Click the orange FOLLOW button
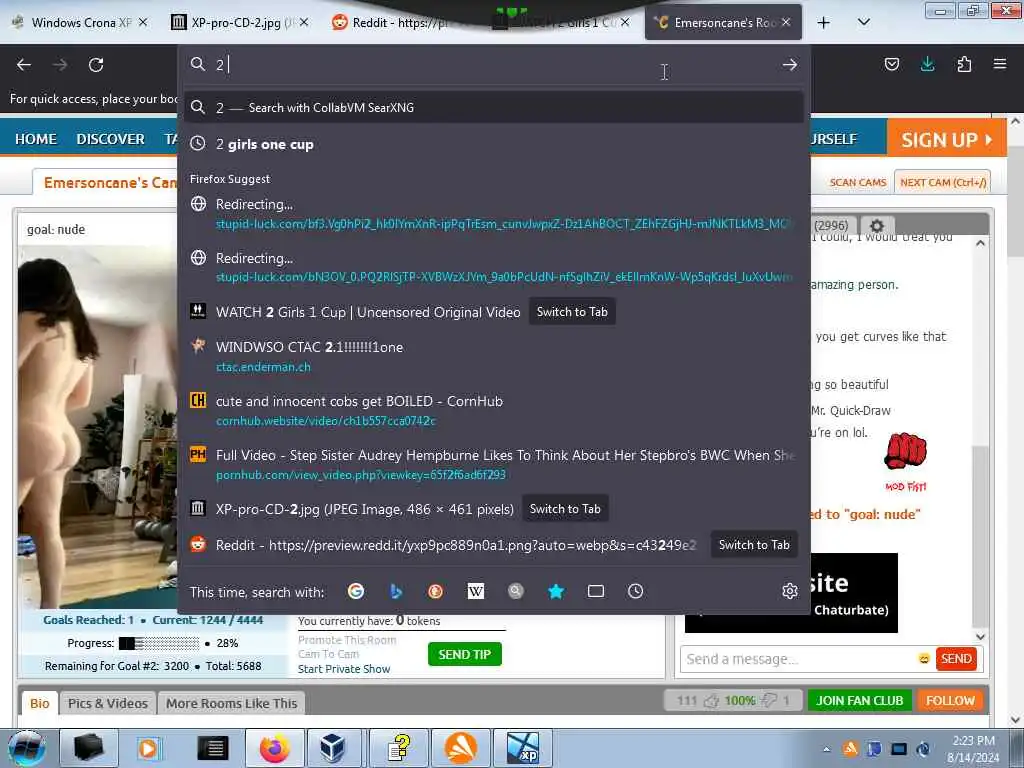The width and height of the screenshot is (1024, 768). pyautogui.click(x=950, y=701)
